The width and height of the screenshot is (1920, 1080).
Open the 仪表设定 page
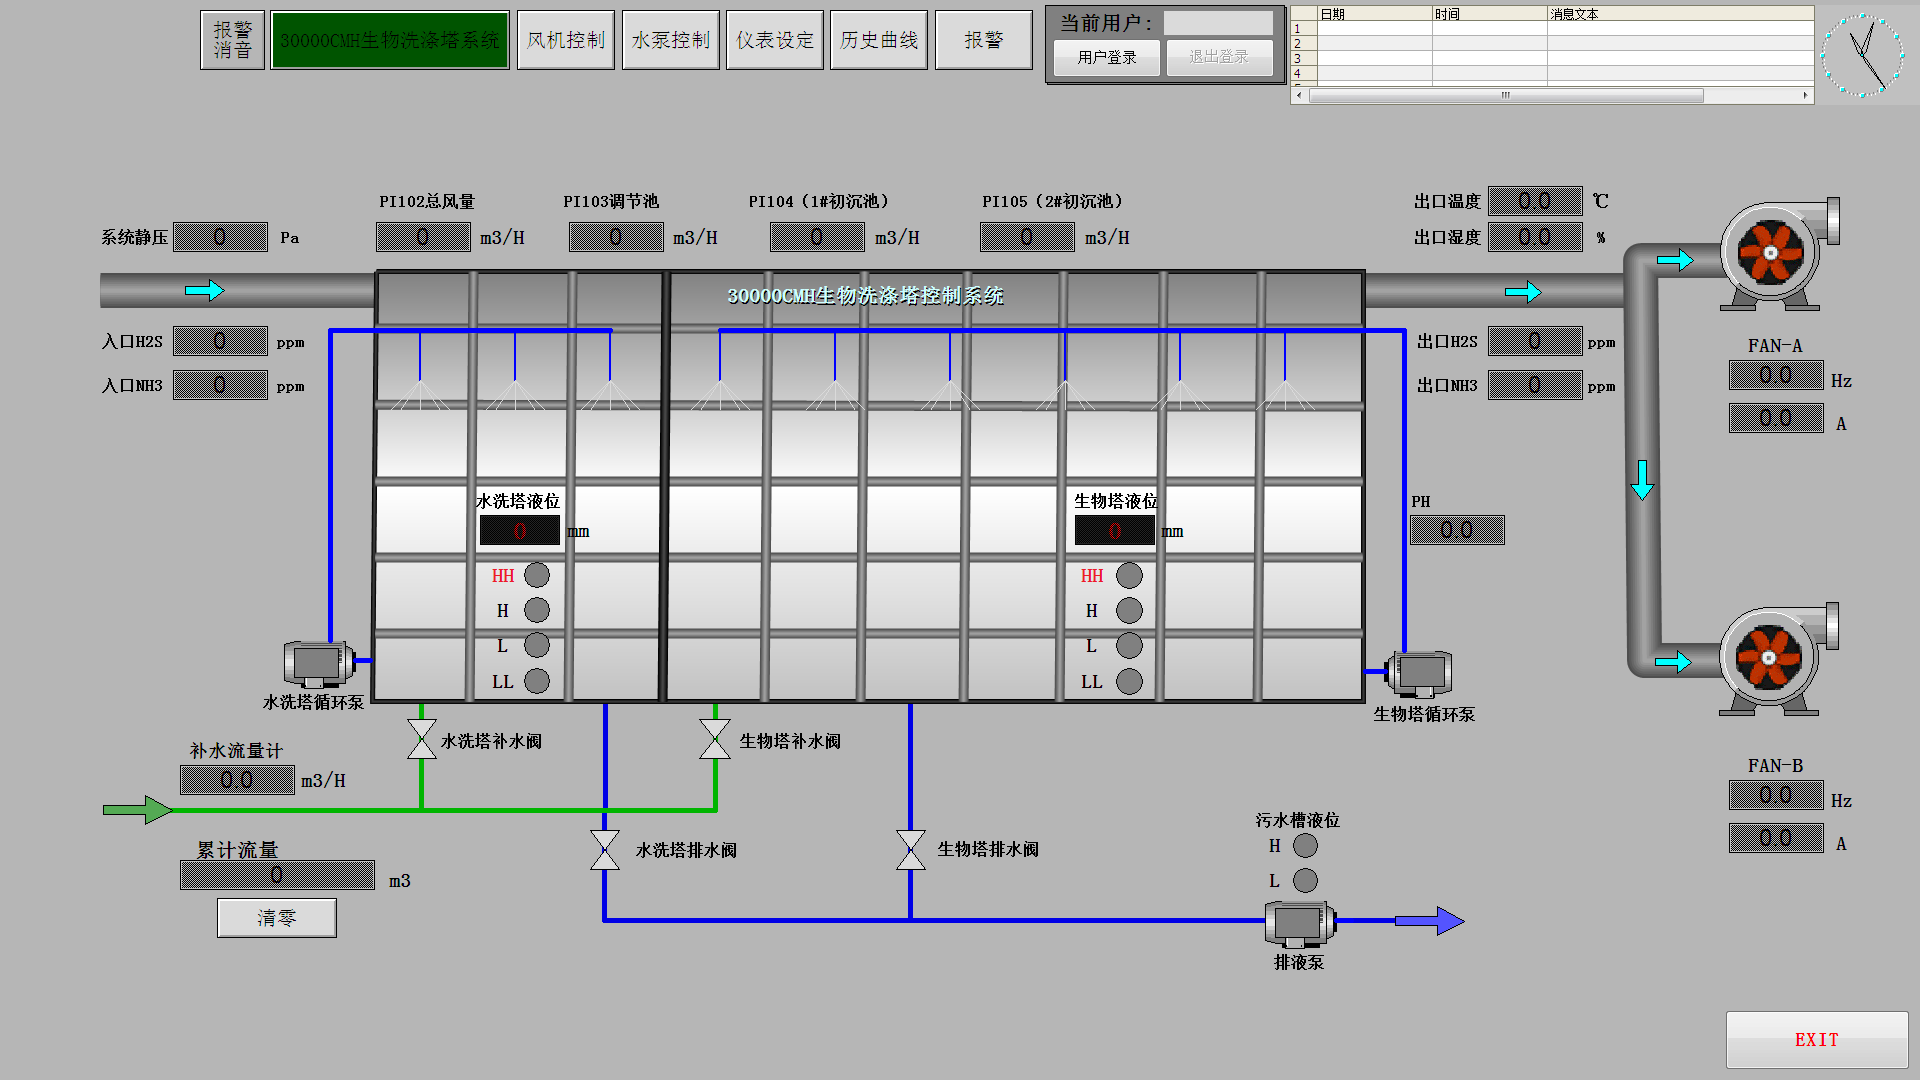[775, 40]
